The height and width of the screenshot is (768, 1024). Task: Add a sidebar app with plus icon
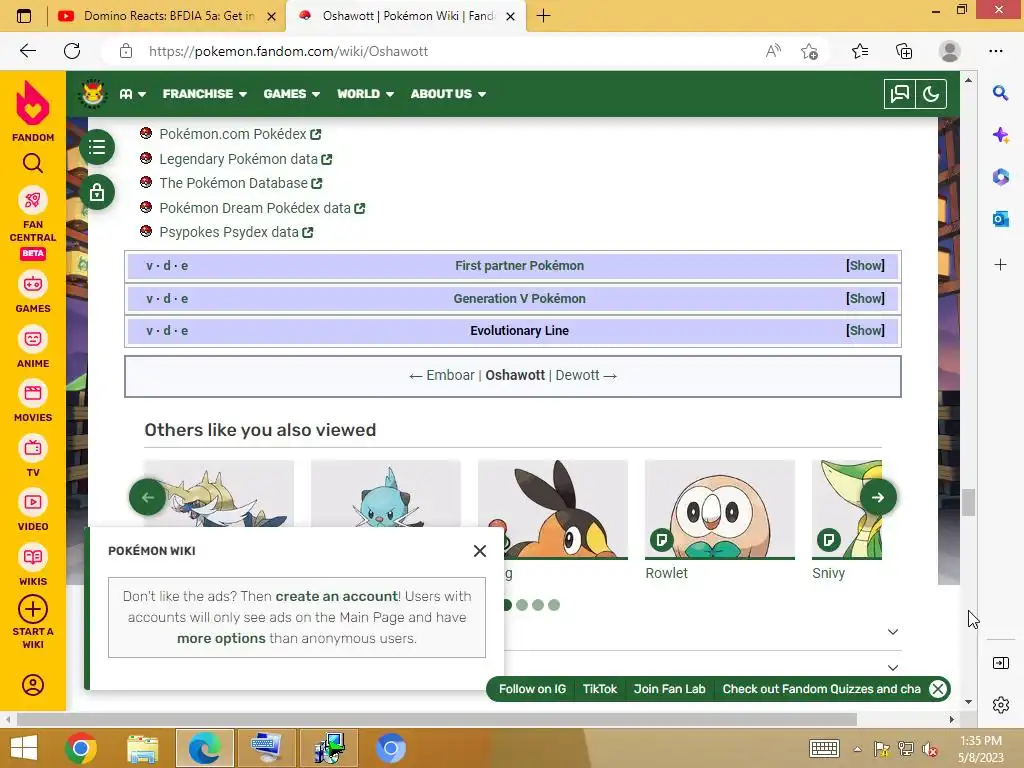pos(1000,264)
